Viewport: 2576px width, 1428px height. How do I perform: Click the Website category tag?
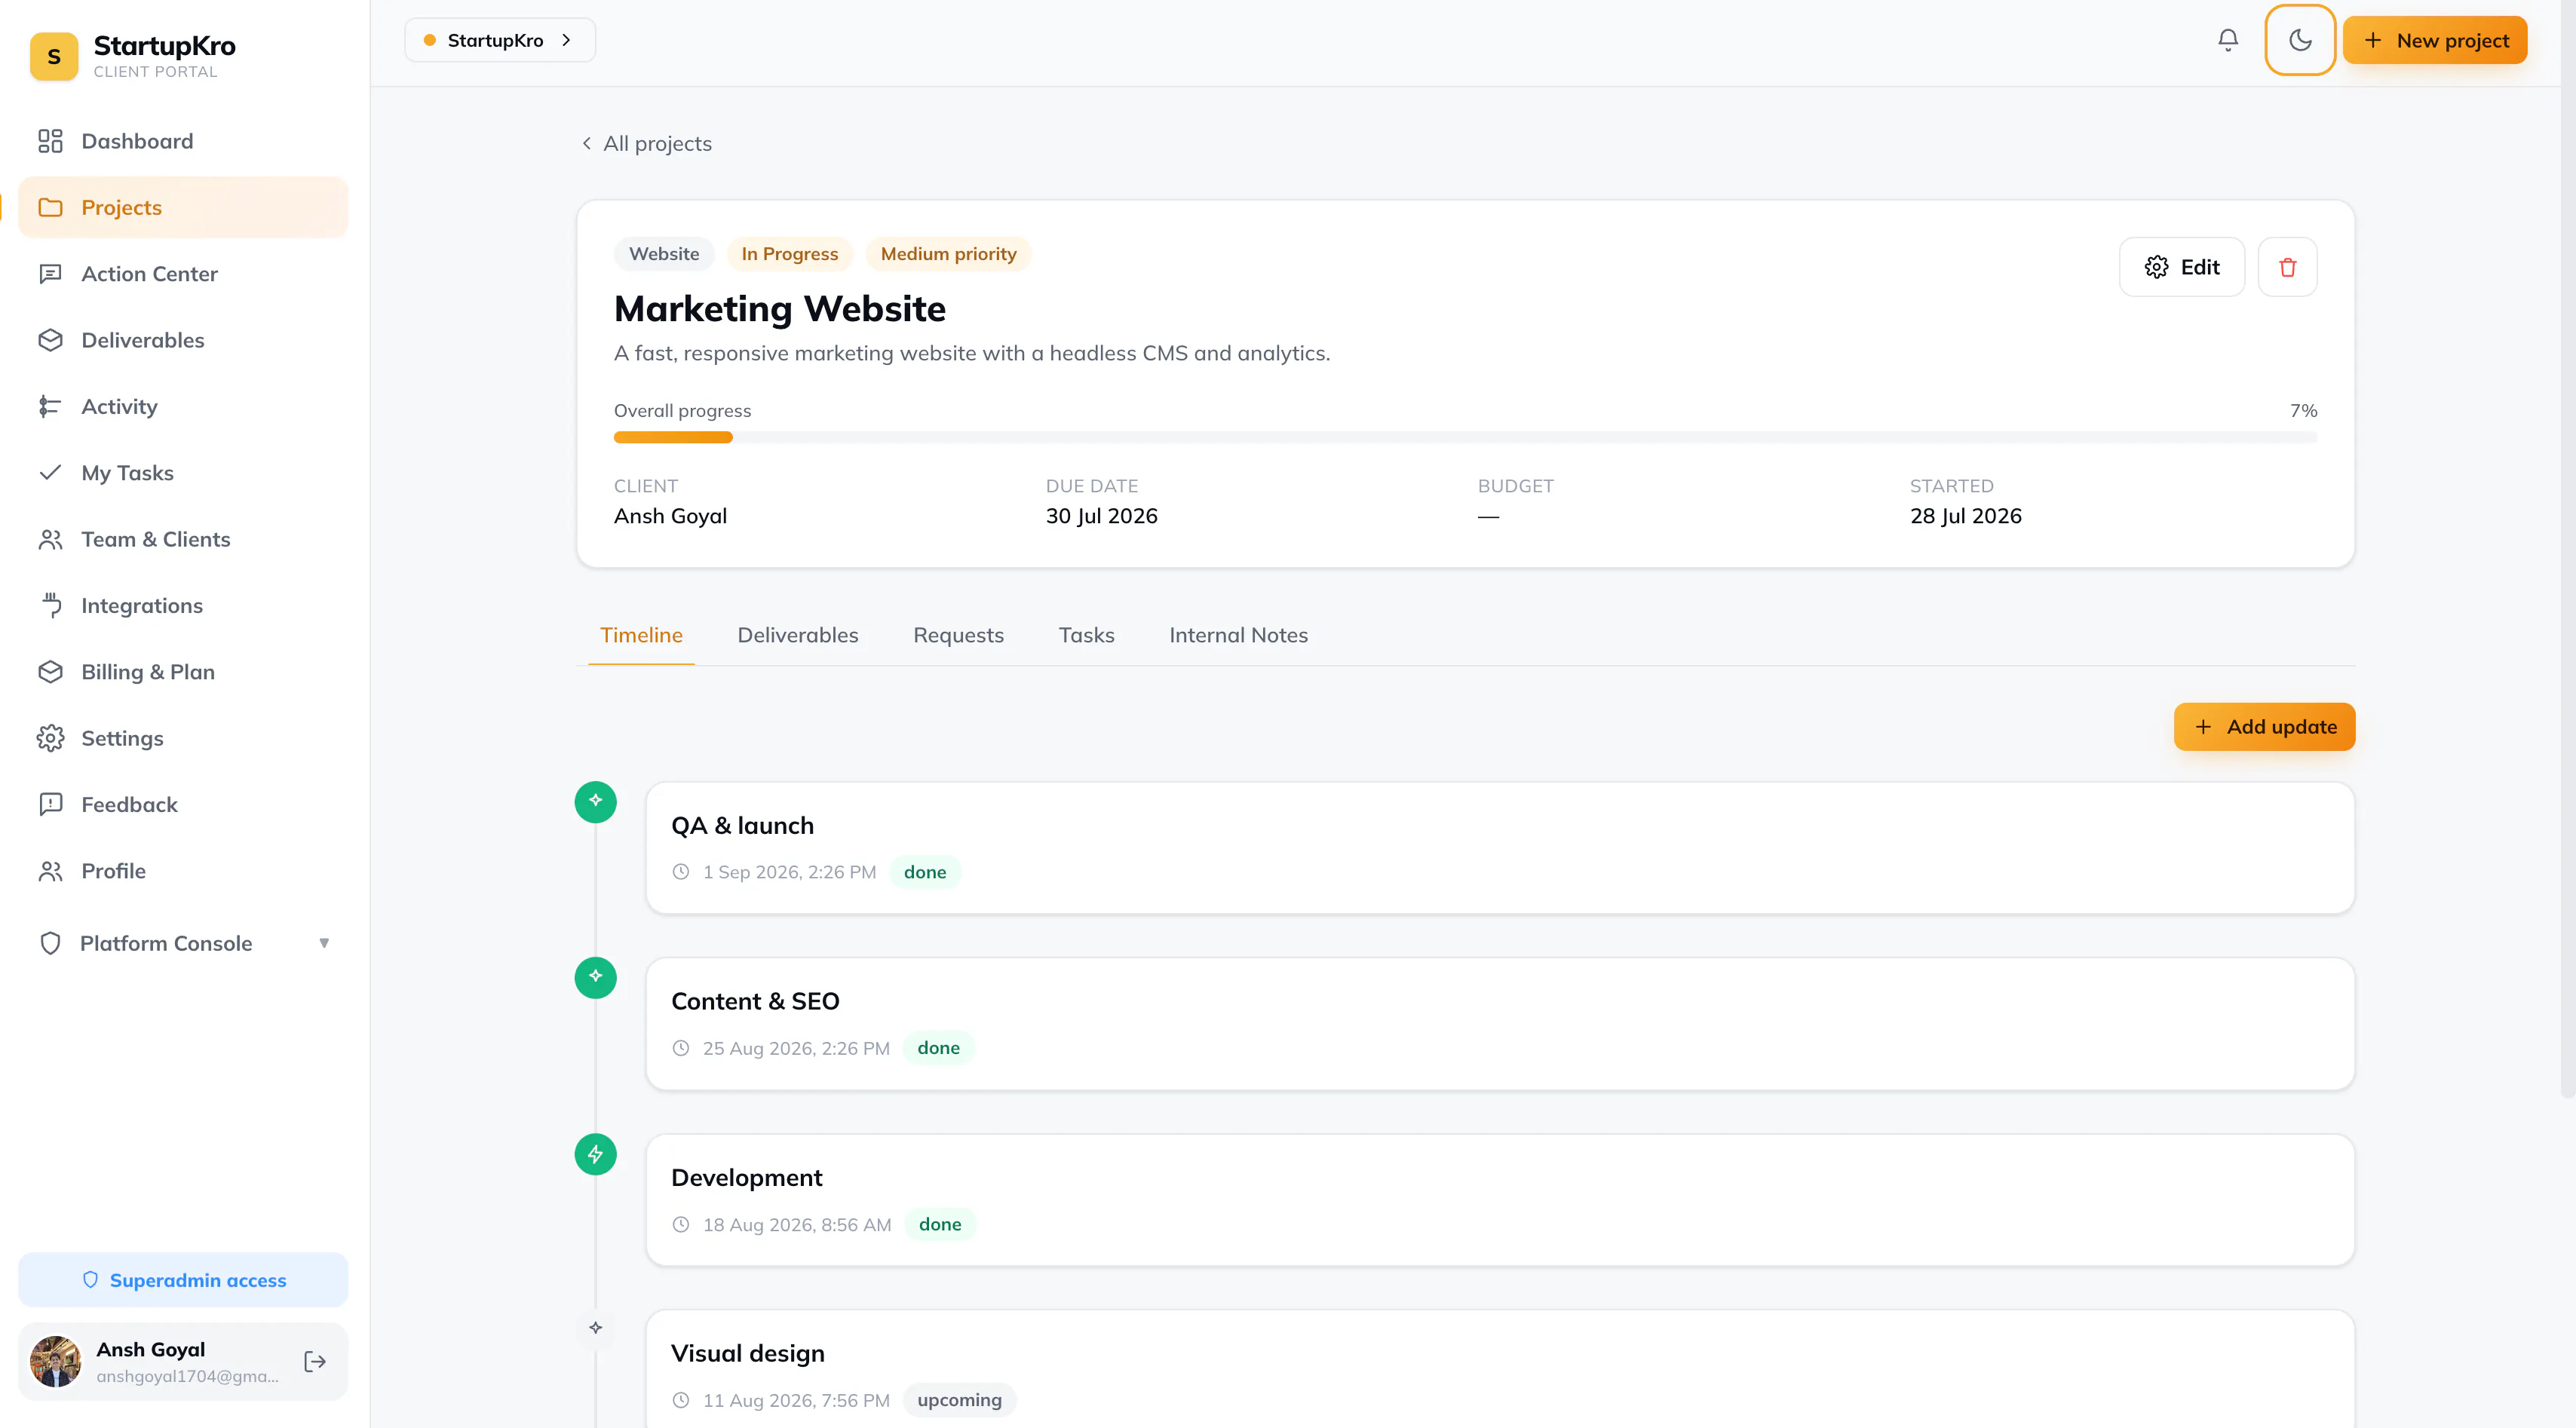click(x=664, y=254)
